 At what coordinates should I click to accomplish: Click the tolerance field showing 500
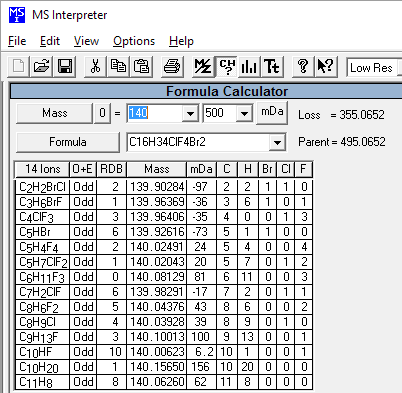pyautogui.click(x=220, y=114)
